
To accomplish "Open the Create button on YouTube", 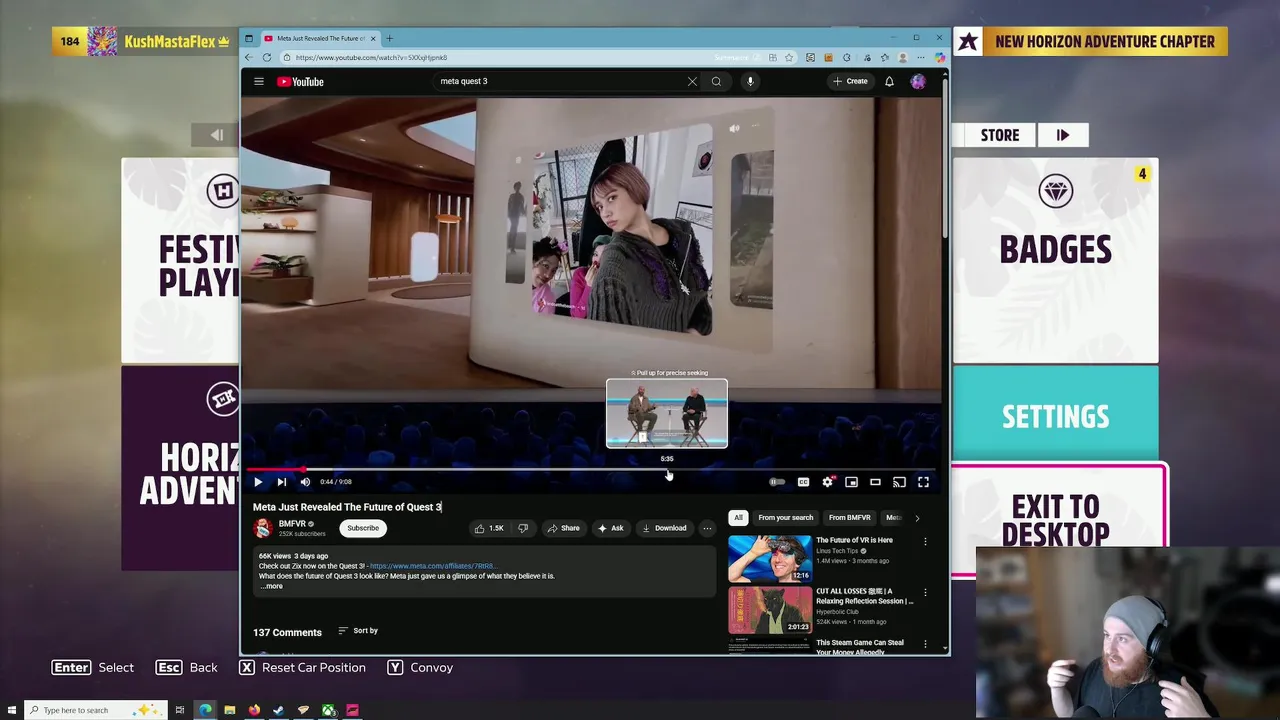I will point(850,81).
